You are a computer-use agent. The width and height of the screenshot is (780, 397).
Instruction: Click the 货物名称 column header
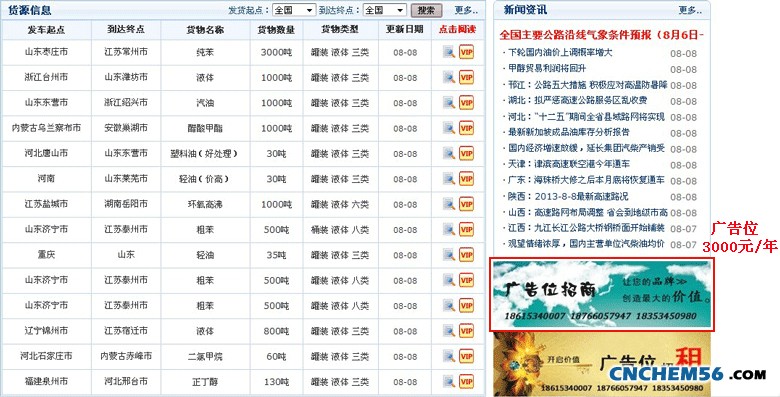pyautogui.click(x=205, y=29)
